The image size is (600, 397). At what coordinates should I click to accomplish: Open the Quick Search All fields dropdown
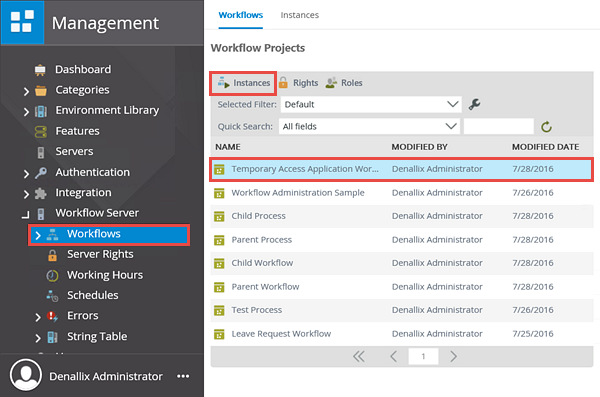click(x=370, y=126)
